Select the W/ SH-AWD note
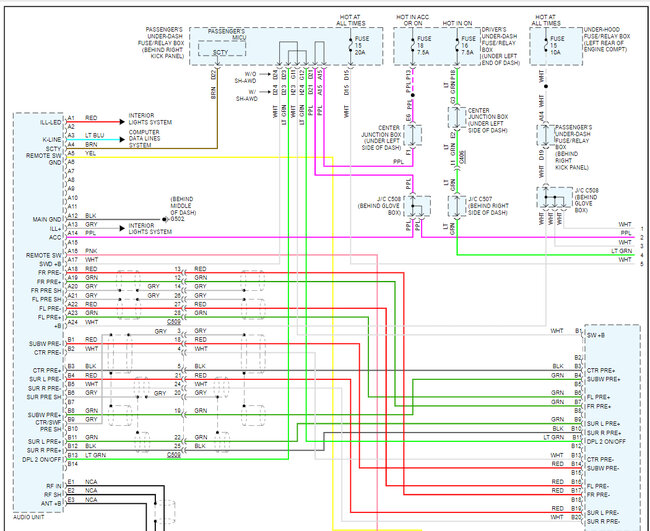The image size is (650, 531). [x=247, y=95]
